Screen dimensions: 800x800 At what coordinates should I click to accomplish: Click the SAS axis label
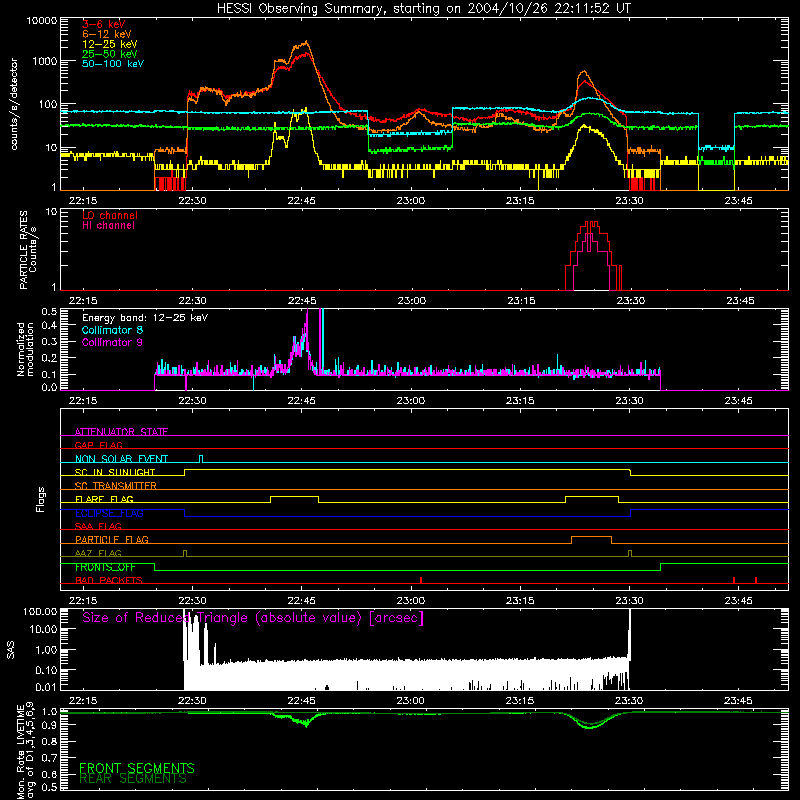[x=11, y=650]
